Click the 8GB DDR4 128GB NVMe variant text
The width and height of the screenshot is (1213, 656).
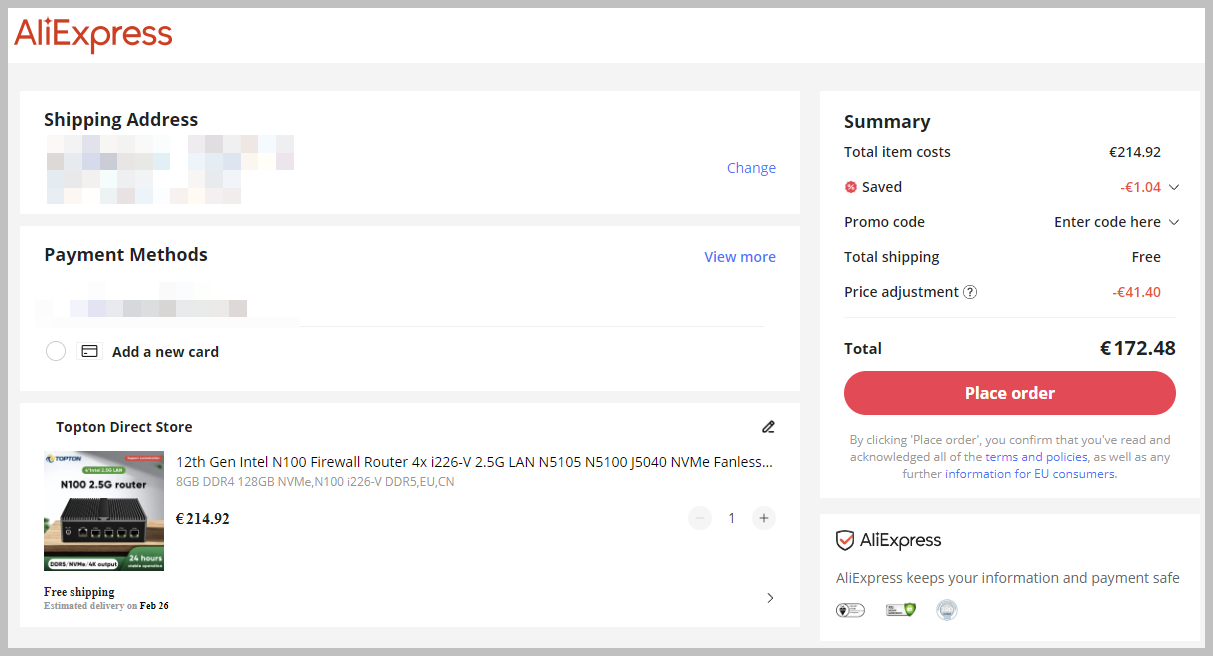pyautogui.click(x=315, y=482)
